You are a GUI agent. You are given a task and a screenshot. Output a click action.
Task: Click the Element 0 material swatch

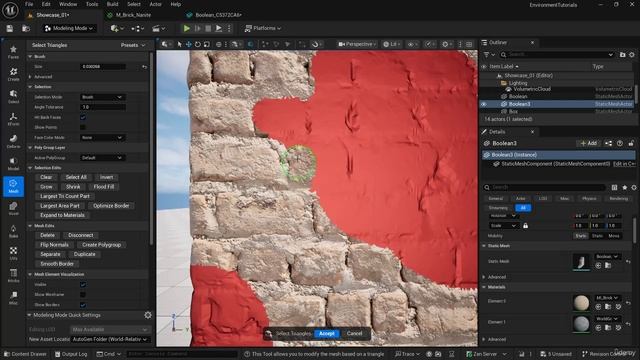(x=581, y=303)
